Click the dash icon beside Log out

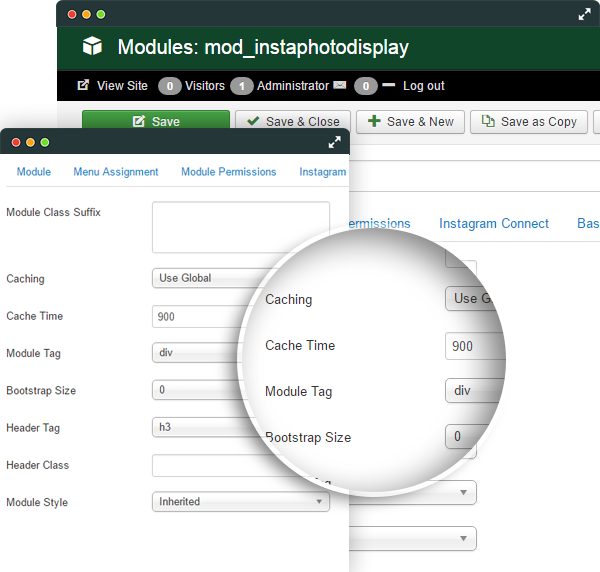coord(388,85)
